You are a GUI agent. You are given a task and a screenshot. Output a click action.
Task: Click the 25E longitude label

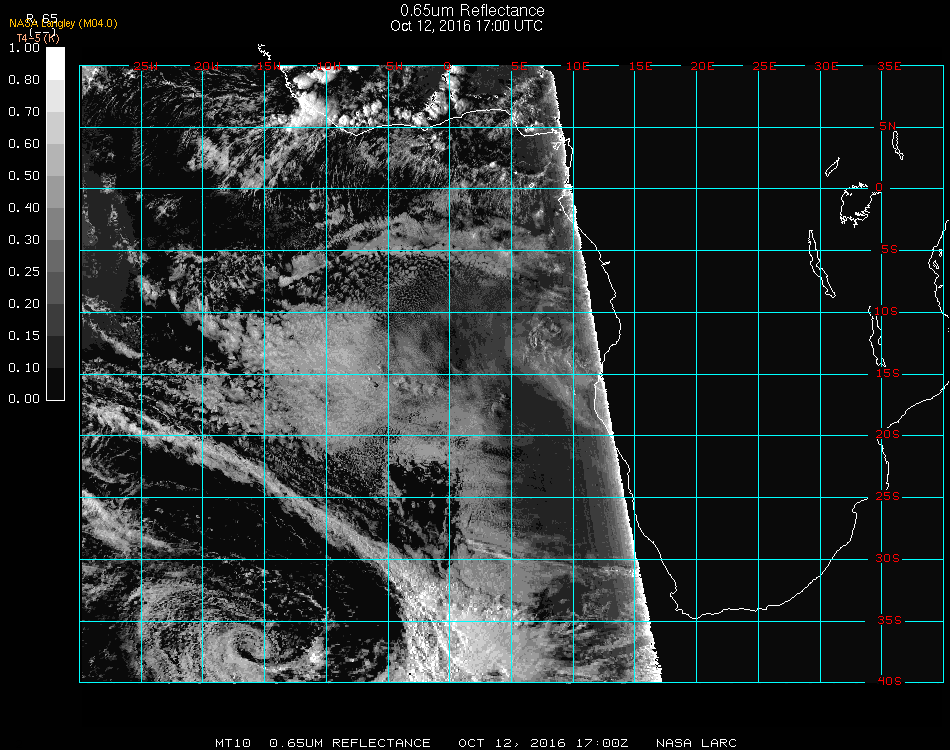(x=764, y=66)
